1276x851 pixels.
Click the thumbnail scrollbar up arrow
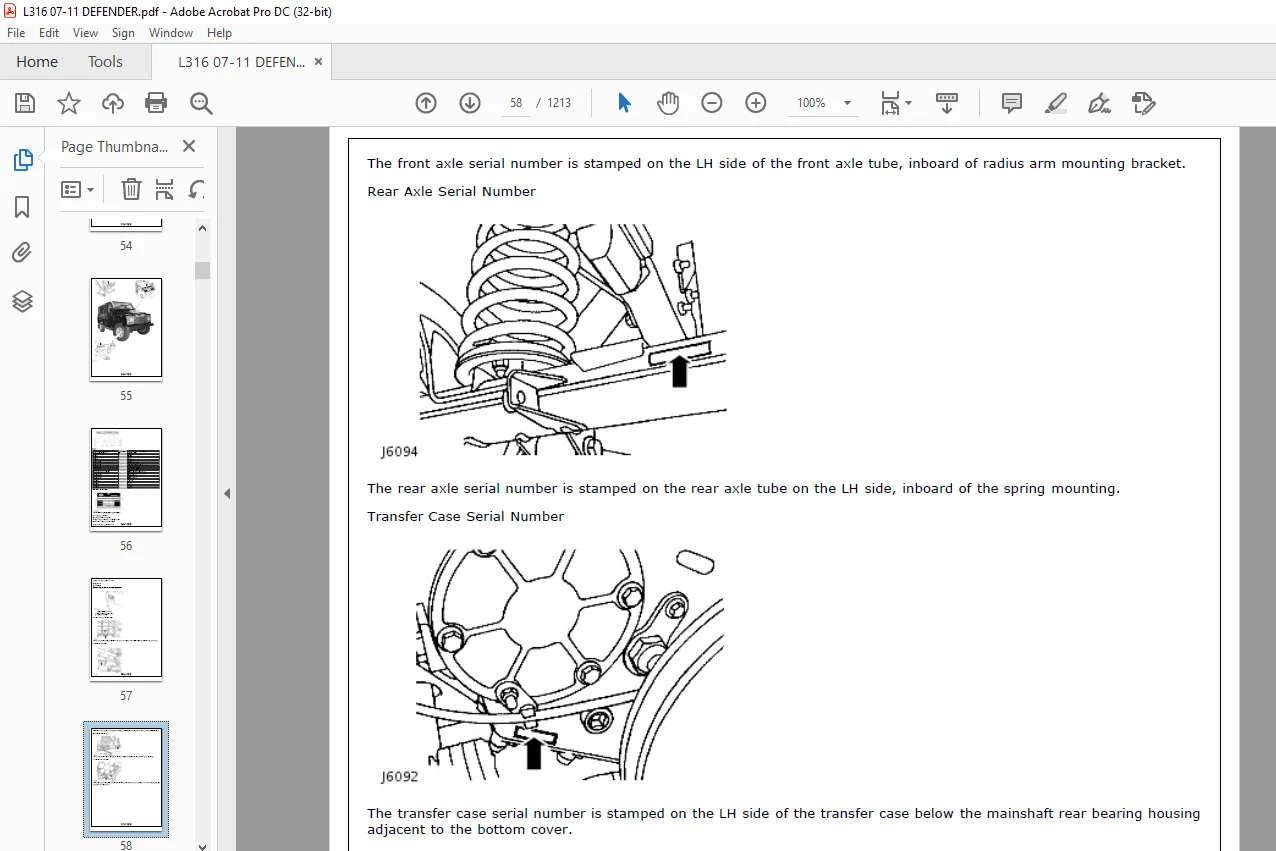click(x=203, y=228)
